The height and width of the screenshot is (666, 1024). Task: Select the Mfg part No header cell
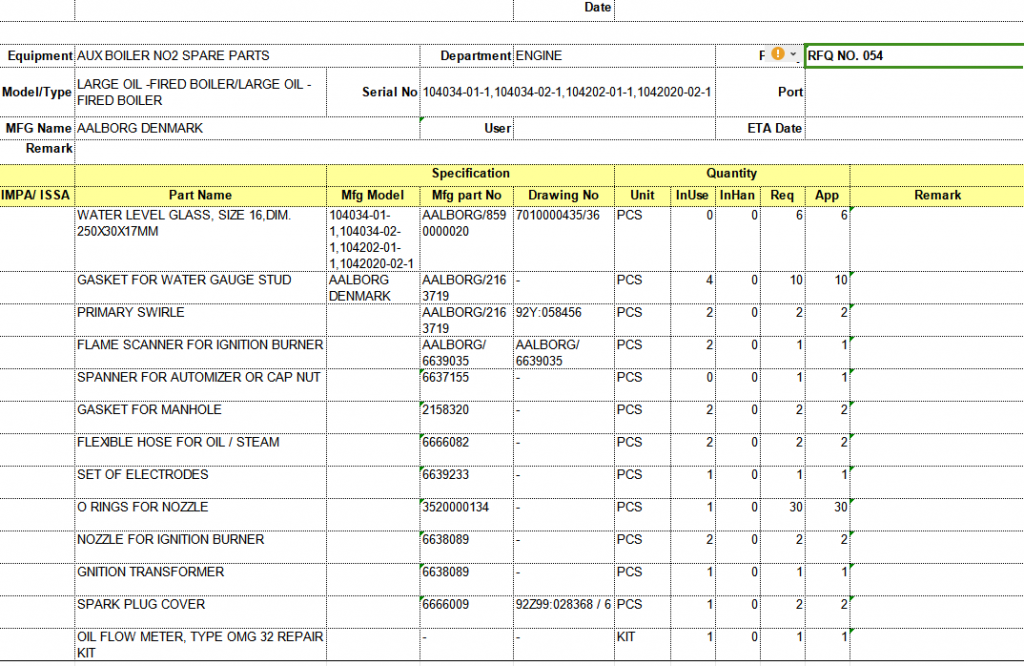[x=466, y=195]
